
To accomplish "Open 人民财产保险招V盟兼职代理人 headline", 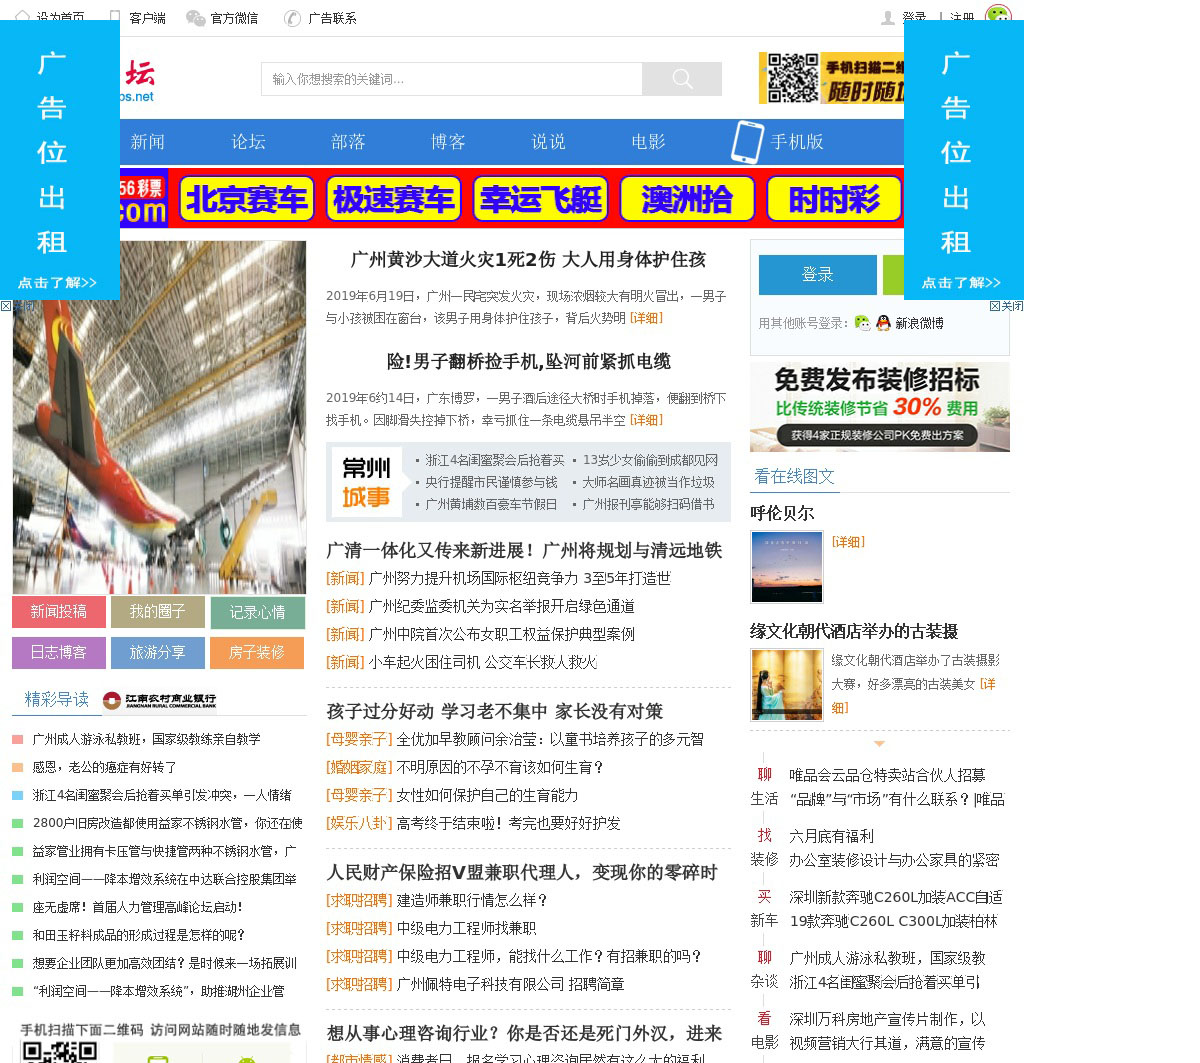I will (522, 873).
